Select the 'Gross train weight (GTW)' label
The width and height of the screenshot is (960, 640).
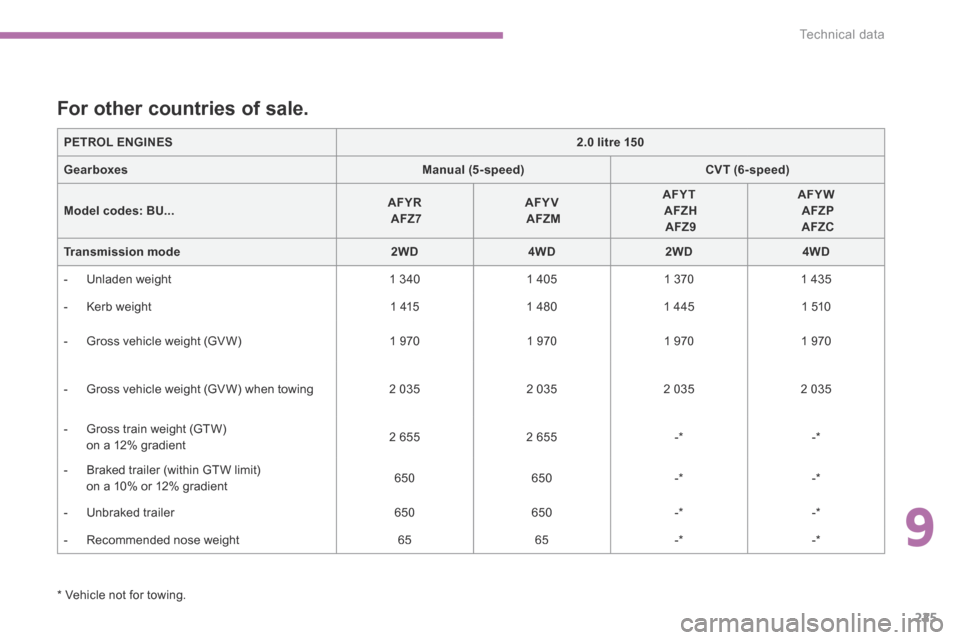pos(157,429)
